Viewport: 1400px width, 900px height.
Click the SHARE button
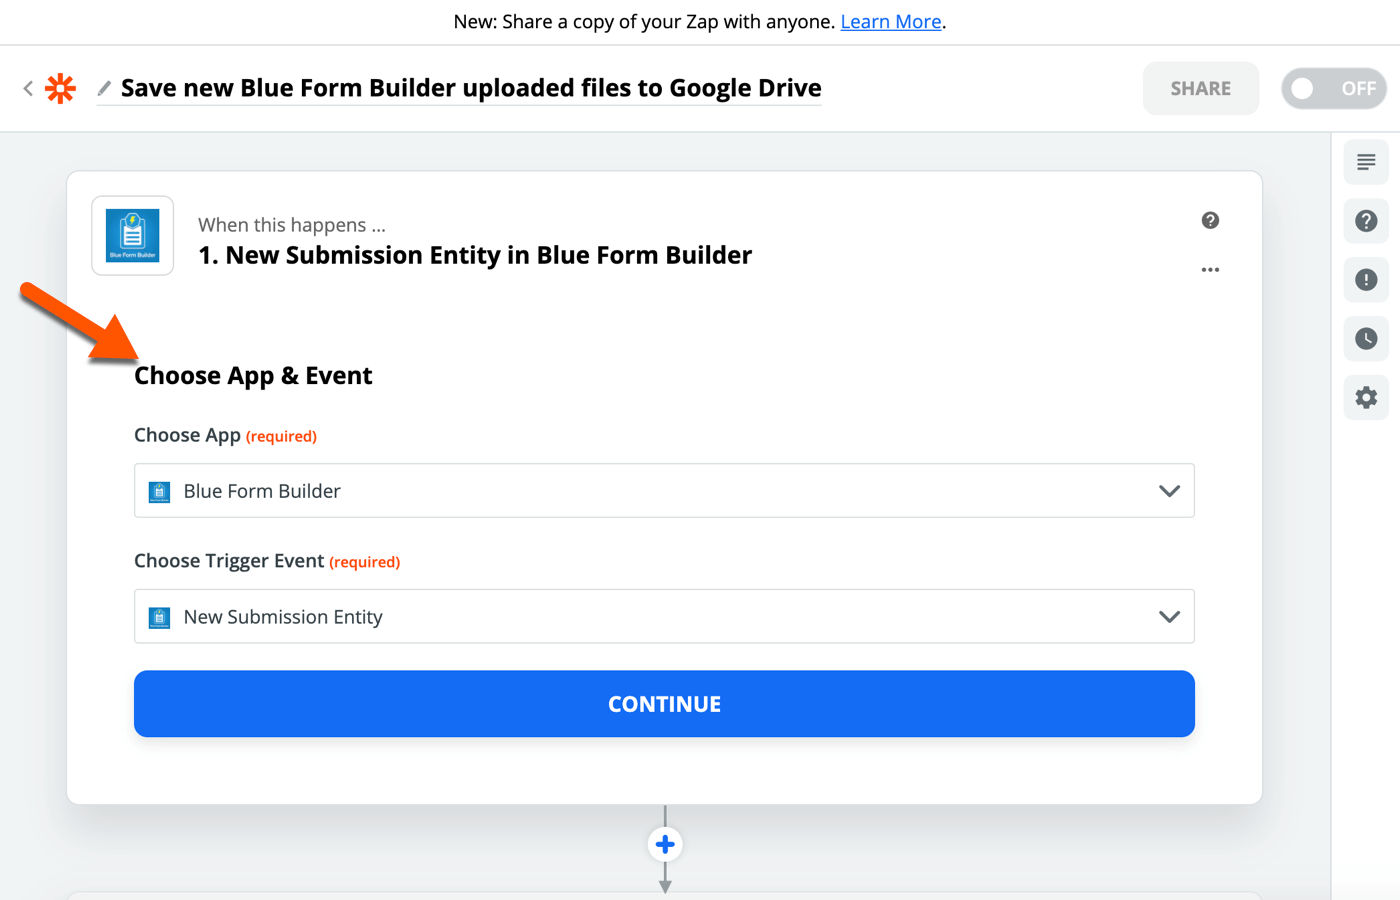pyautogui.click(x=1200, y=88)
